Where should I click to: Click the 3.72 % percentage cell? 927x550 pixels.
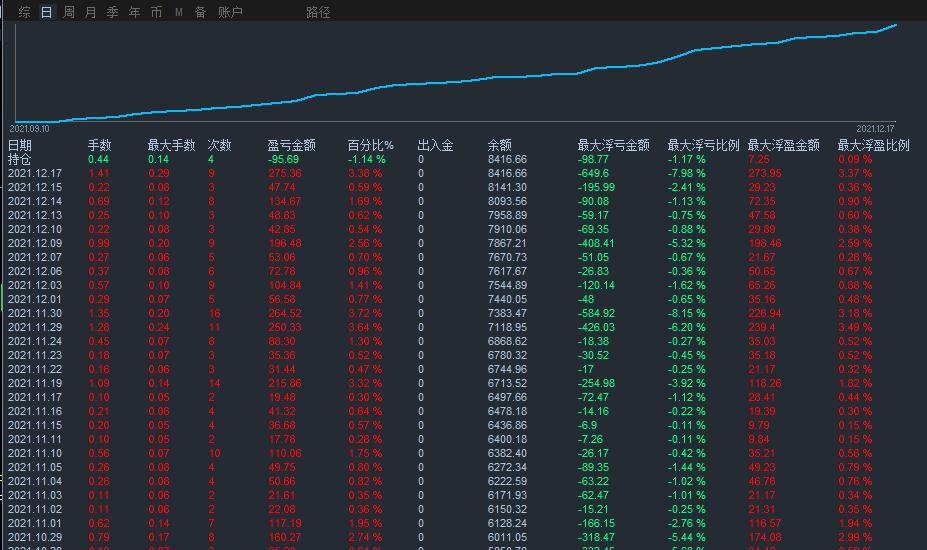(x=365, y=313)
